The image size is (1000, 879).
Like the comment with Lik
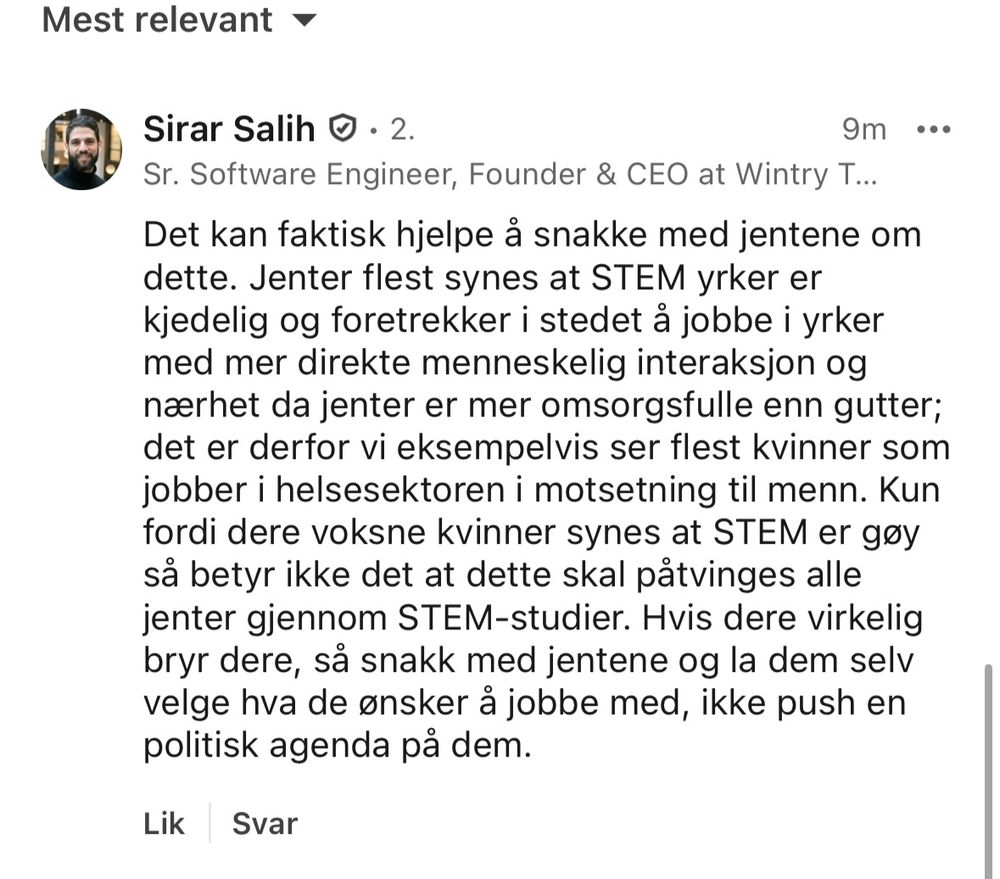coord(164,824)
